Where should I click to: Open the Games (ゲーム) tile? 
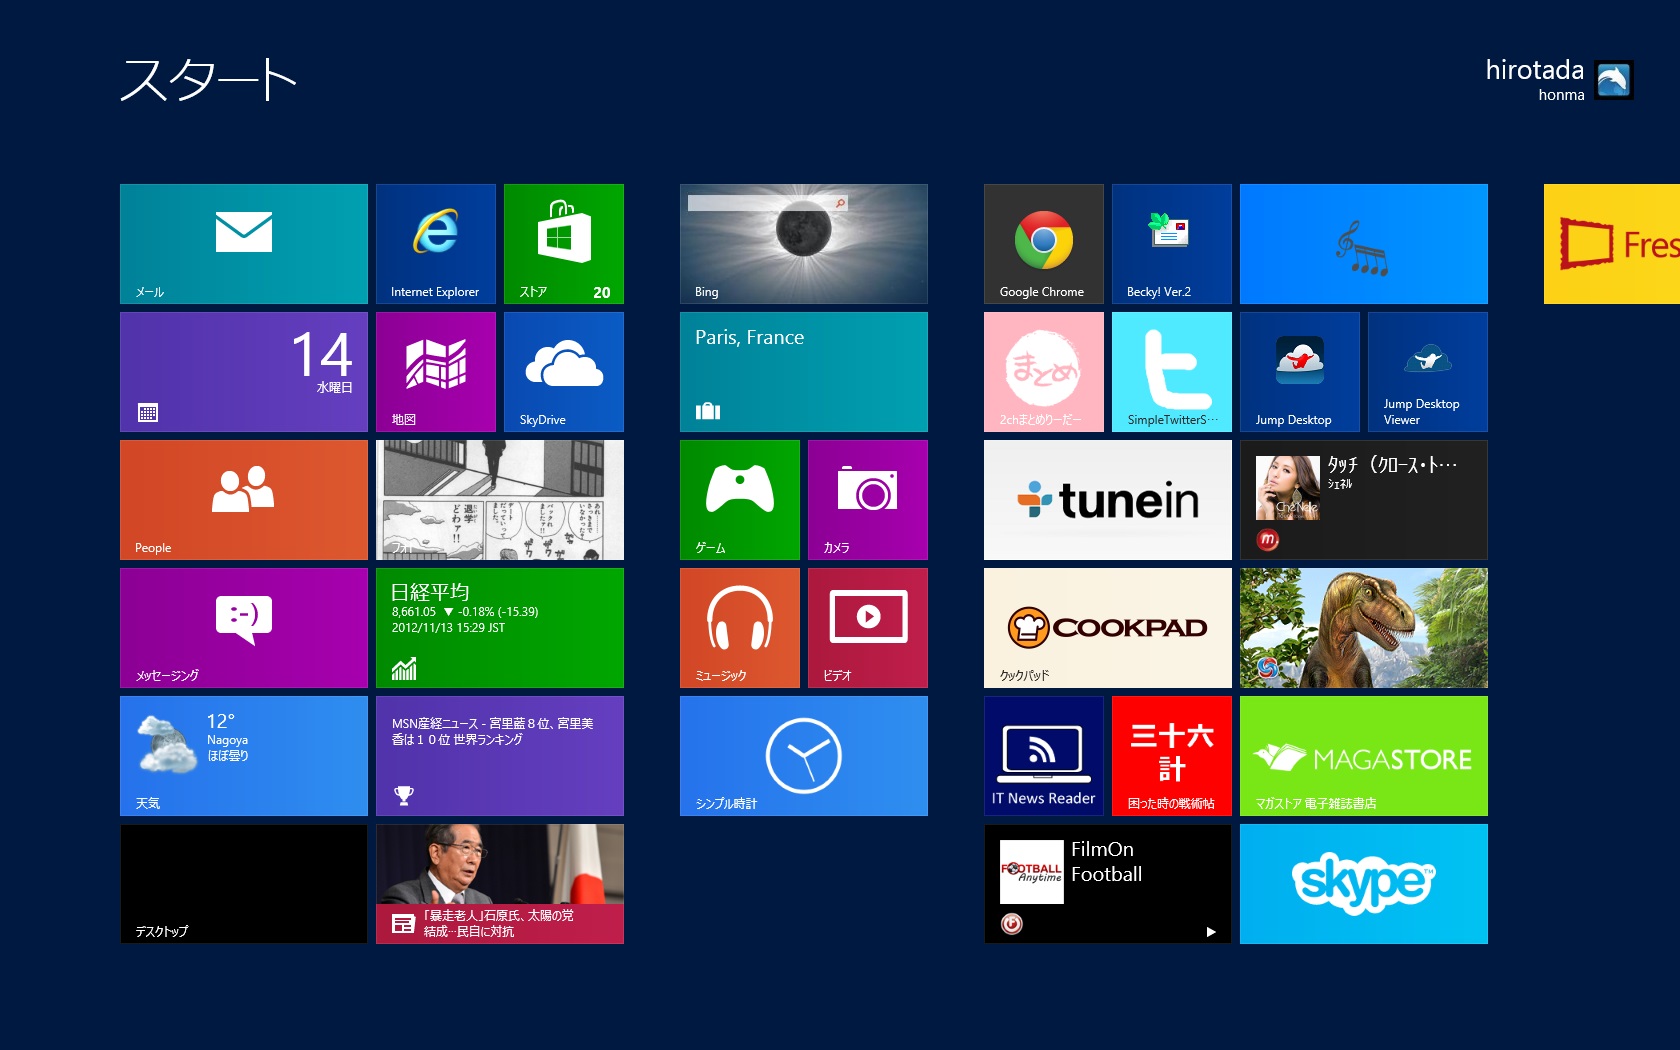[740, 500]
